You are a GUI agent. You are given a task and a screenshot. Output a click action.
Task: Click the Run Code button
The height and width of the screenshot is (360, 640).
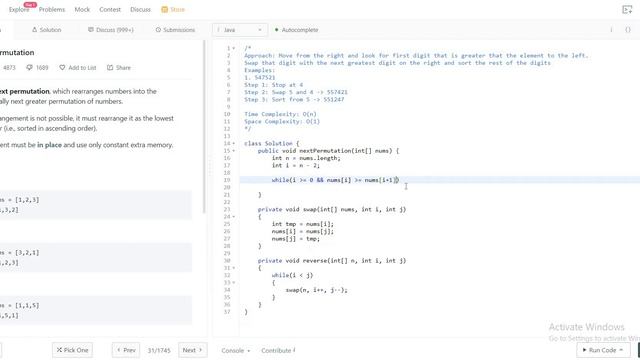[603, 350]
